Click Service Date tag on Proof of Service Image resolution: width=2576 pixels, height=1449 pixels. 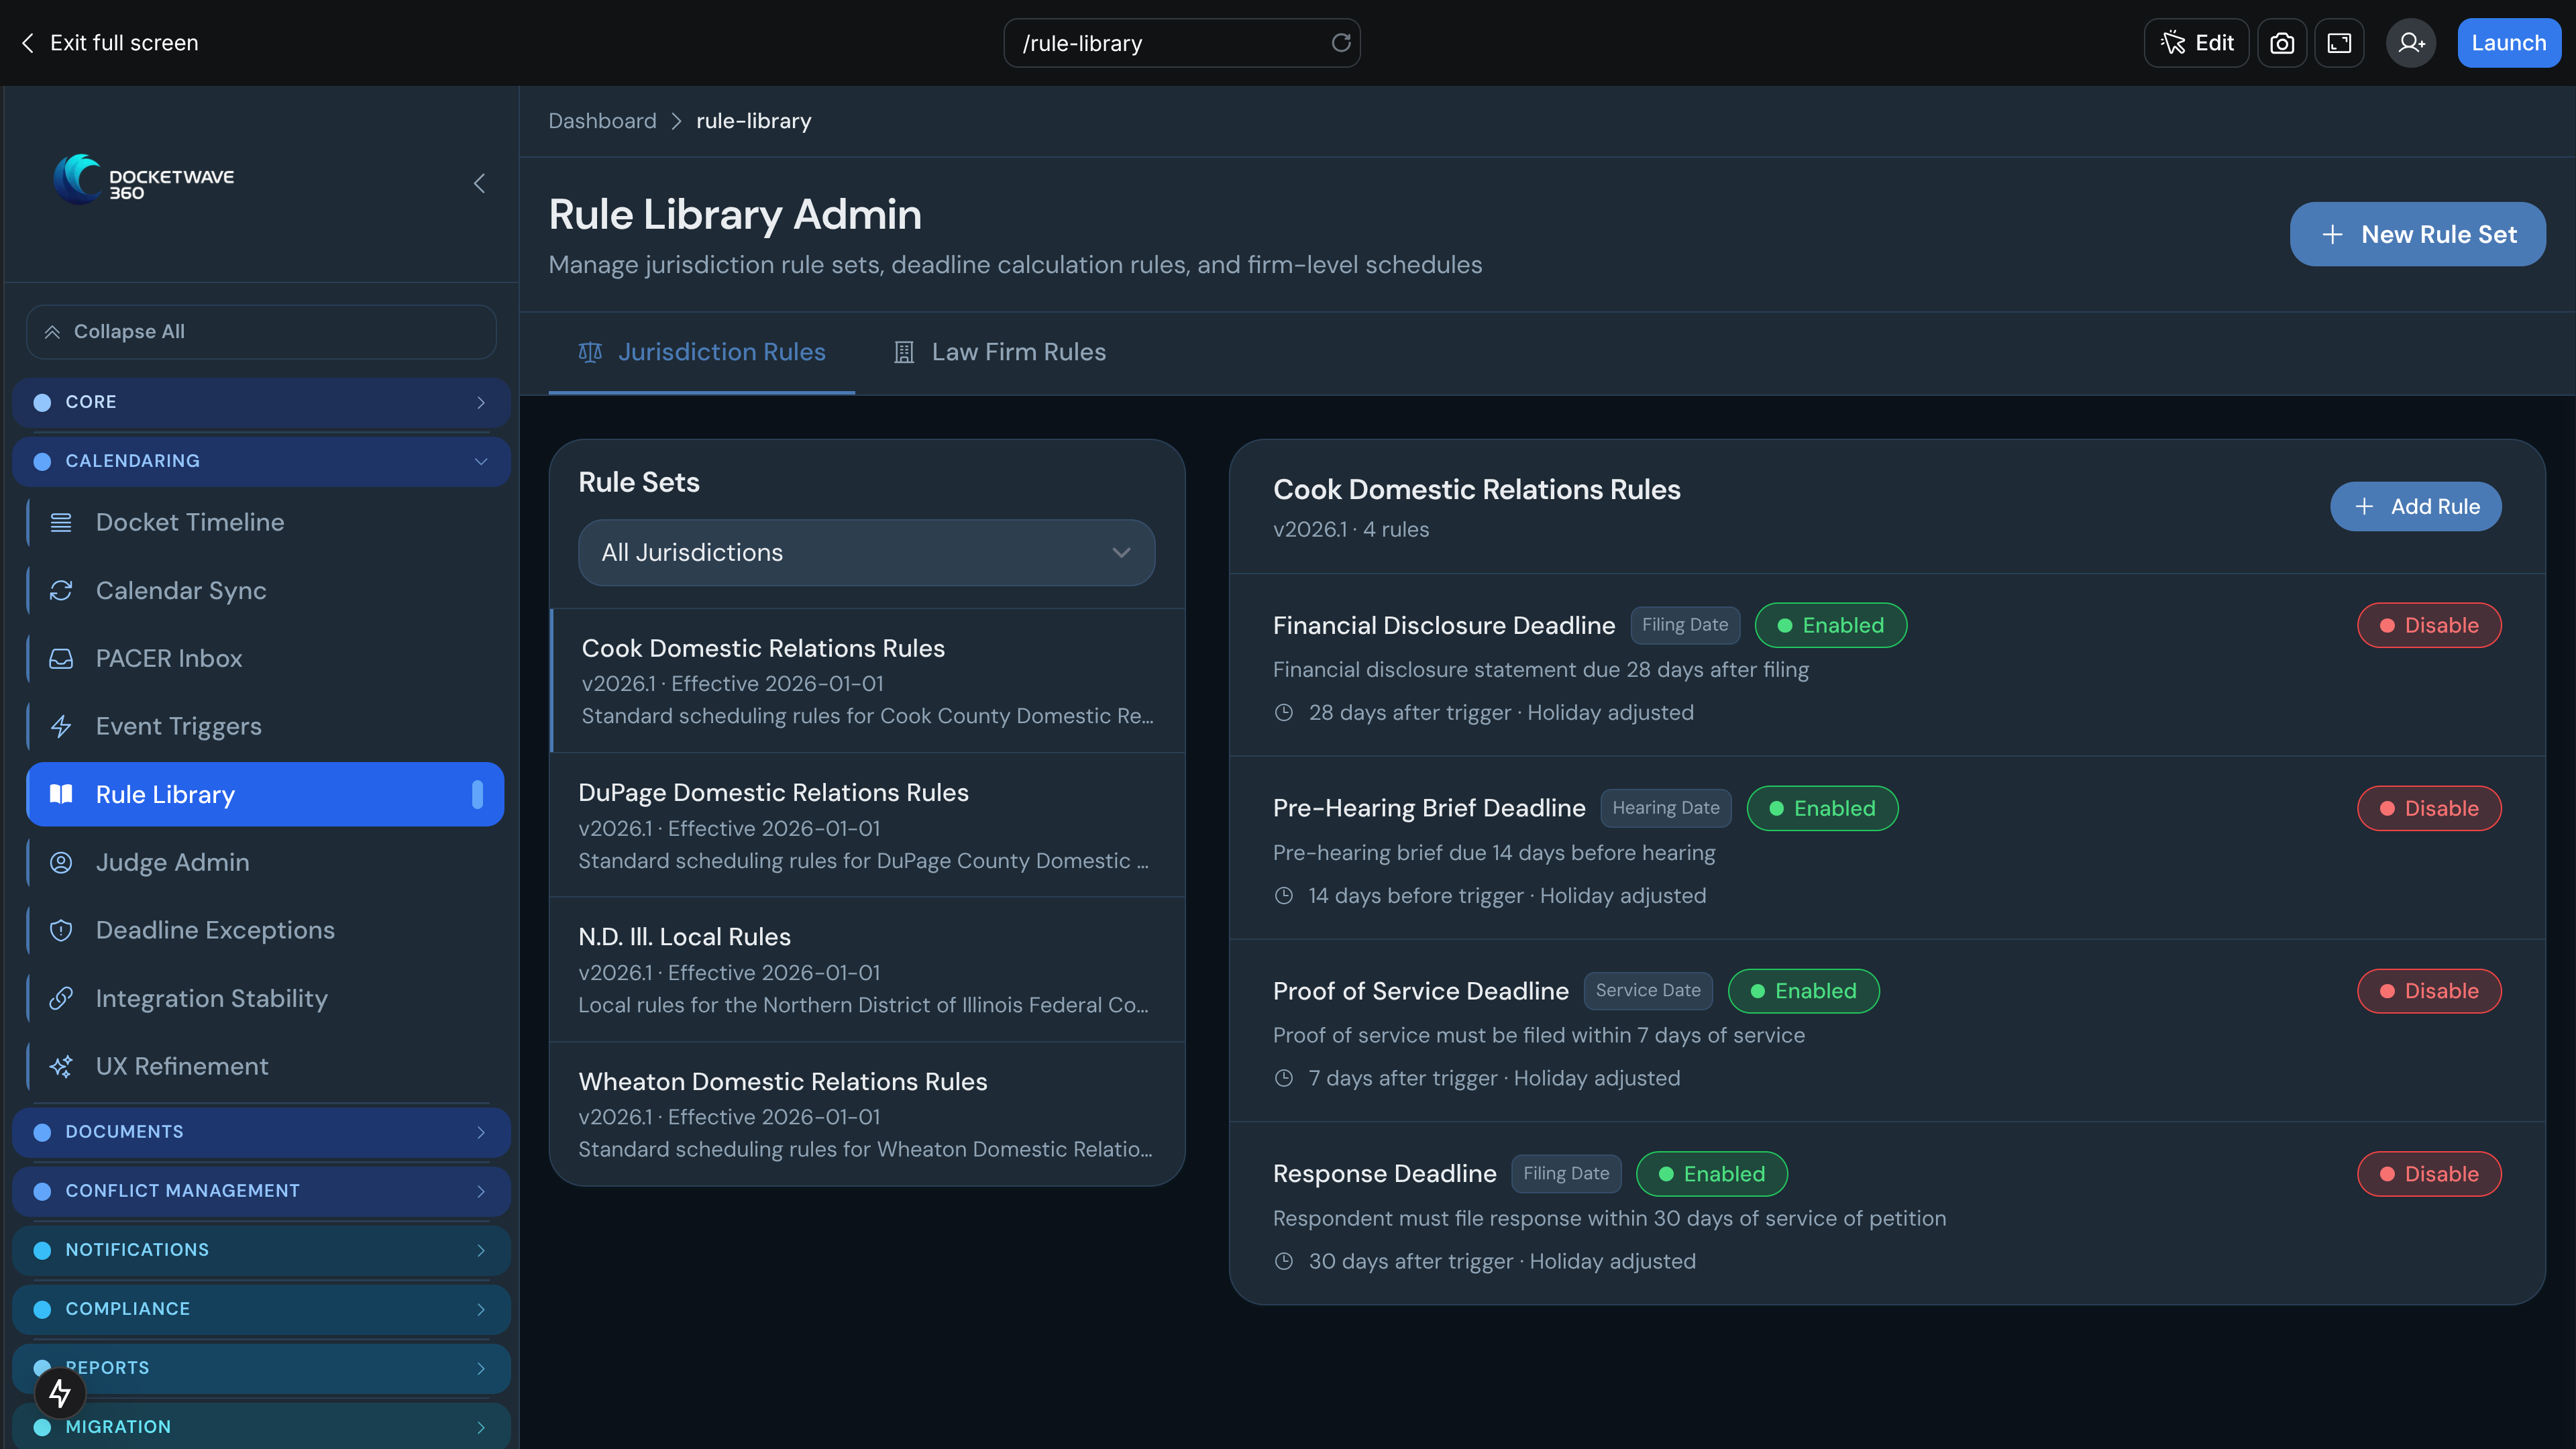1648,991
